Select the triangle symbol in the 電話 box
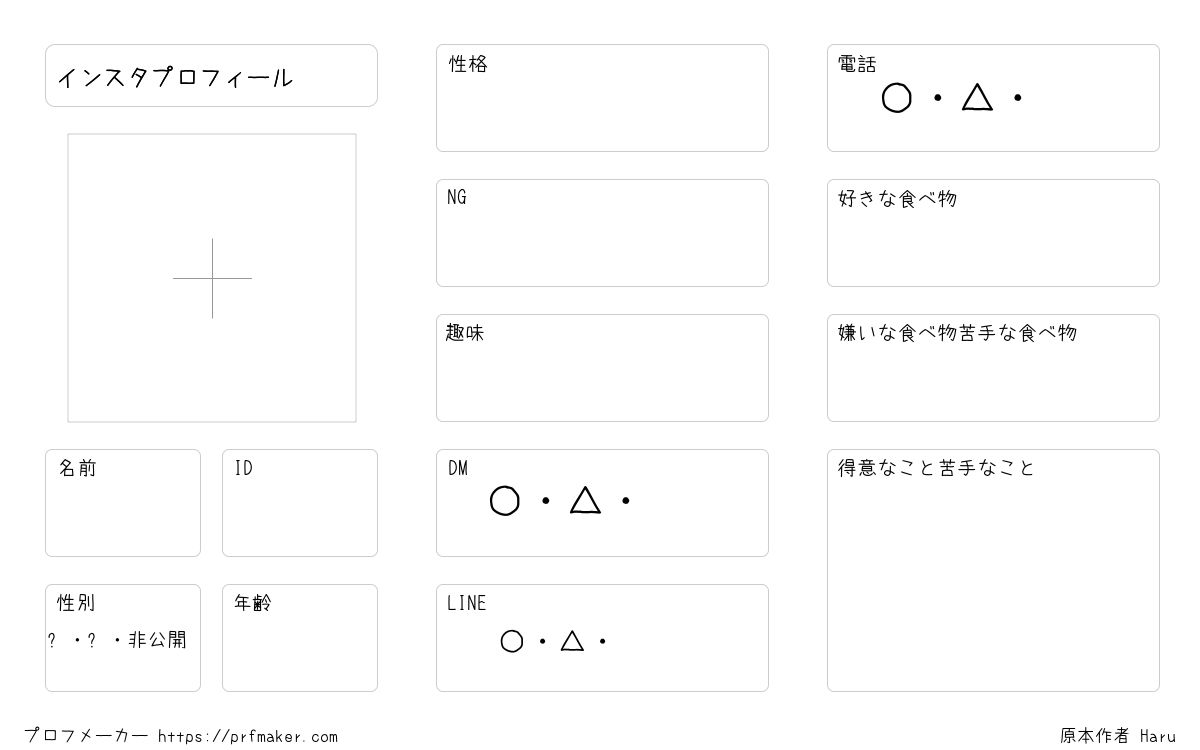1200x750 pixels. point(977,97)
